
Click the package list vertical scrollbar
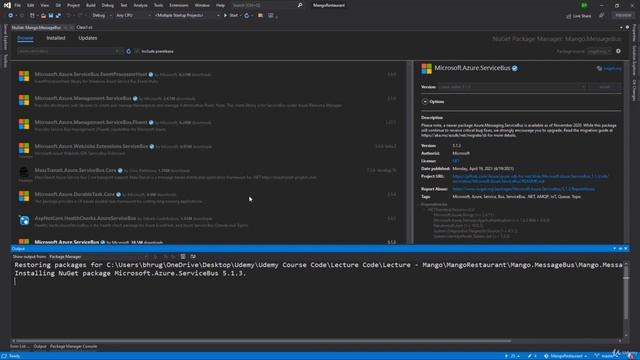(x=409, y=153)
